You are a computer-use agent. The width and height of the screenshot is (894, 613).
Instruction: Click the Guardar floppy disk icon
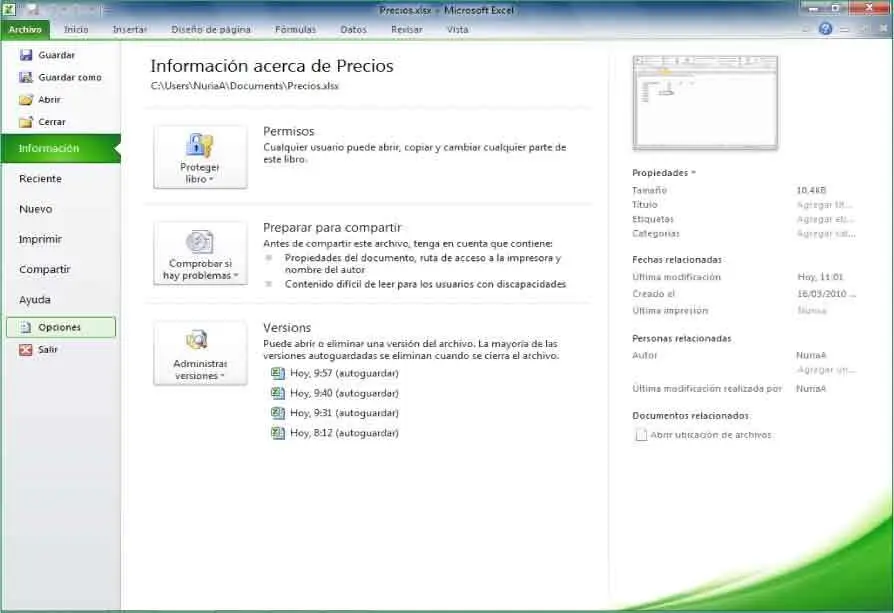(x=26, y=55)
